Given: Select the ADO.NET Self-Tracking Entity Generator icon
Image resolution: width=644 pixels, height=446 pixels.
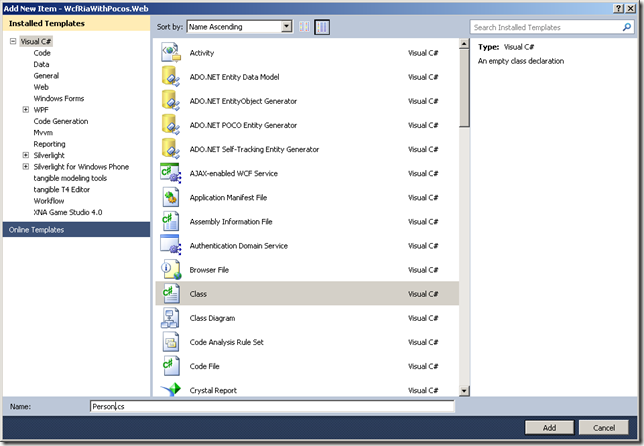Looking at the screenshot, I should click(x=171, y=149).
